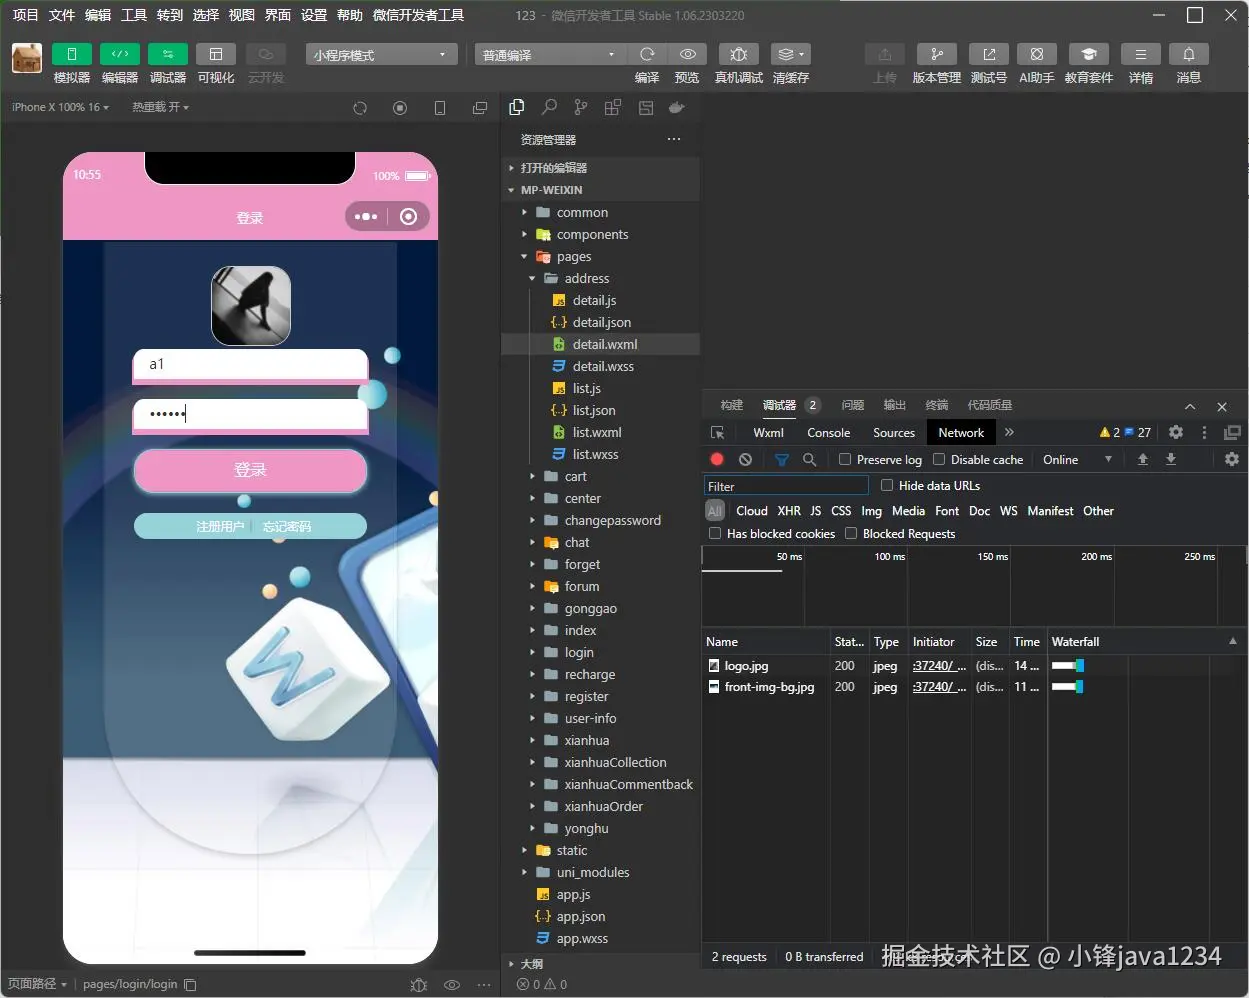1249x998 pixels.
Task: Switch to the Console tab
Action: click(829, 433)
